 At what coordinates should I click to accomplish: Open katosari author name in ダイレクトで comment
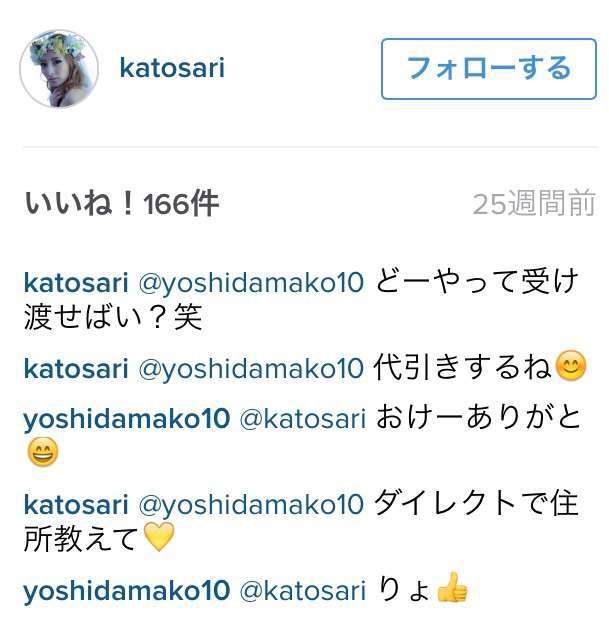pos(76,505)
